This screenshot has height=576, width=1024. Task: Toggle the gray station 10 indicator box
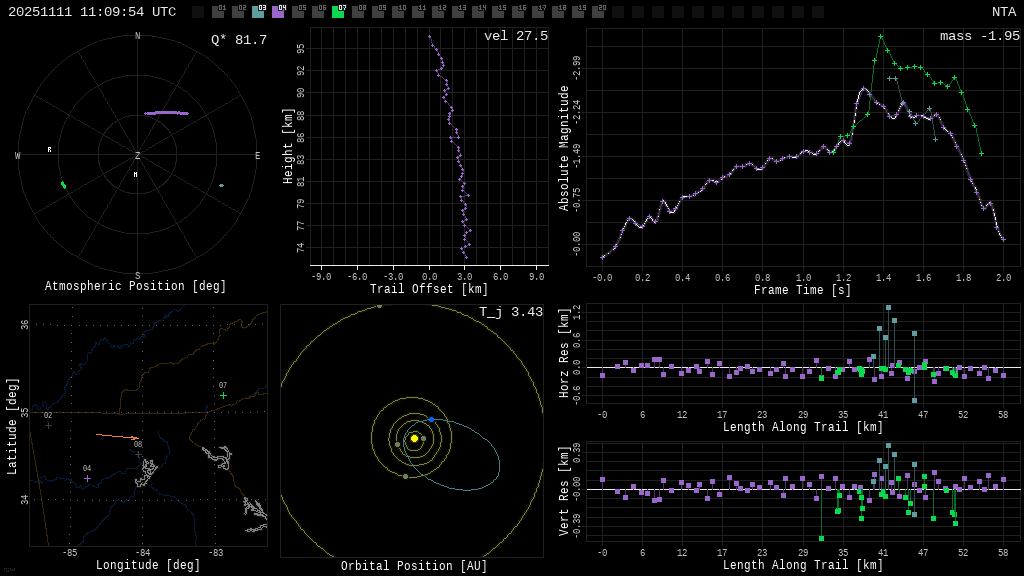coord(398,12)
